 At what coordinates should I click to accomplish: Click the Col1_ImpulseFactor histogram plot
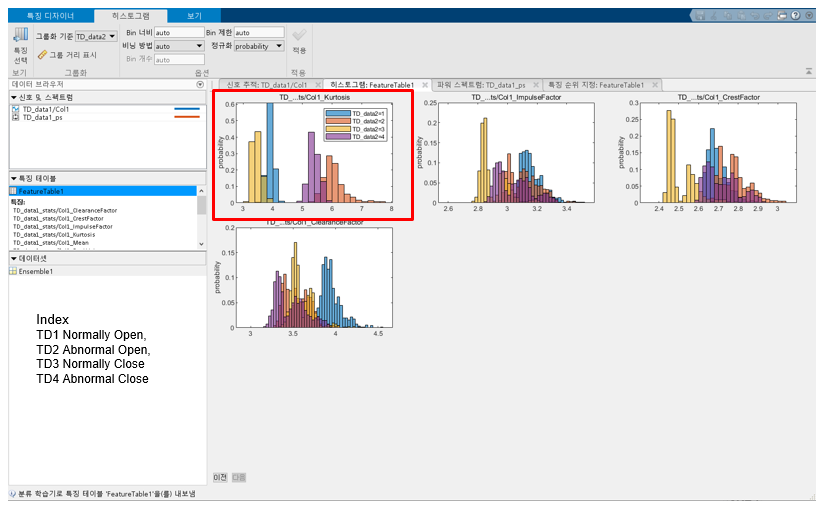coord(516,153)
